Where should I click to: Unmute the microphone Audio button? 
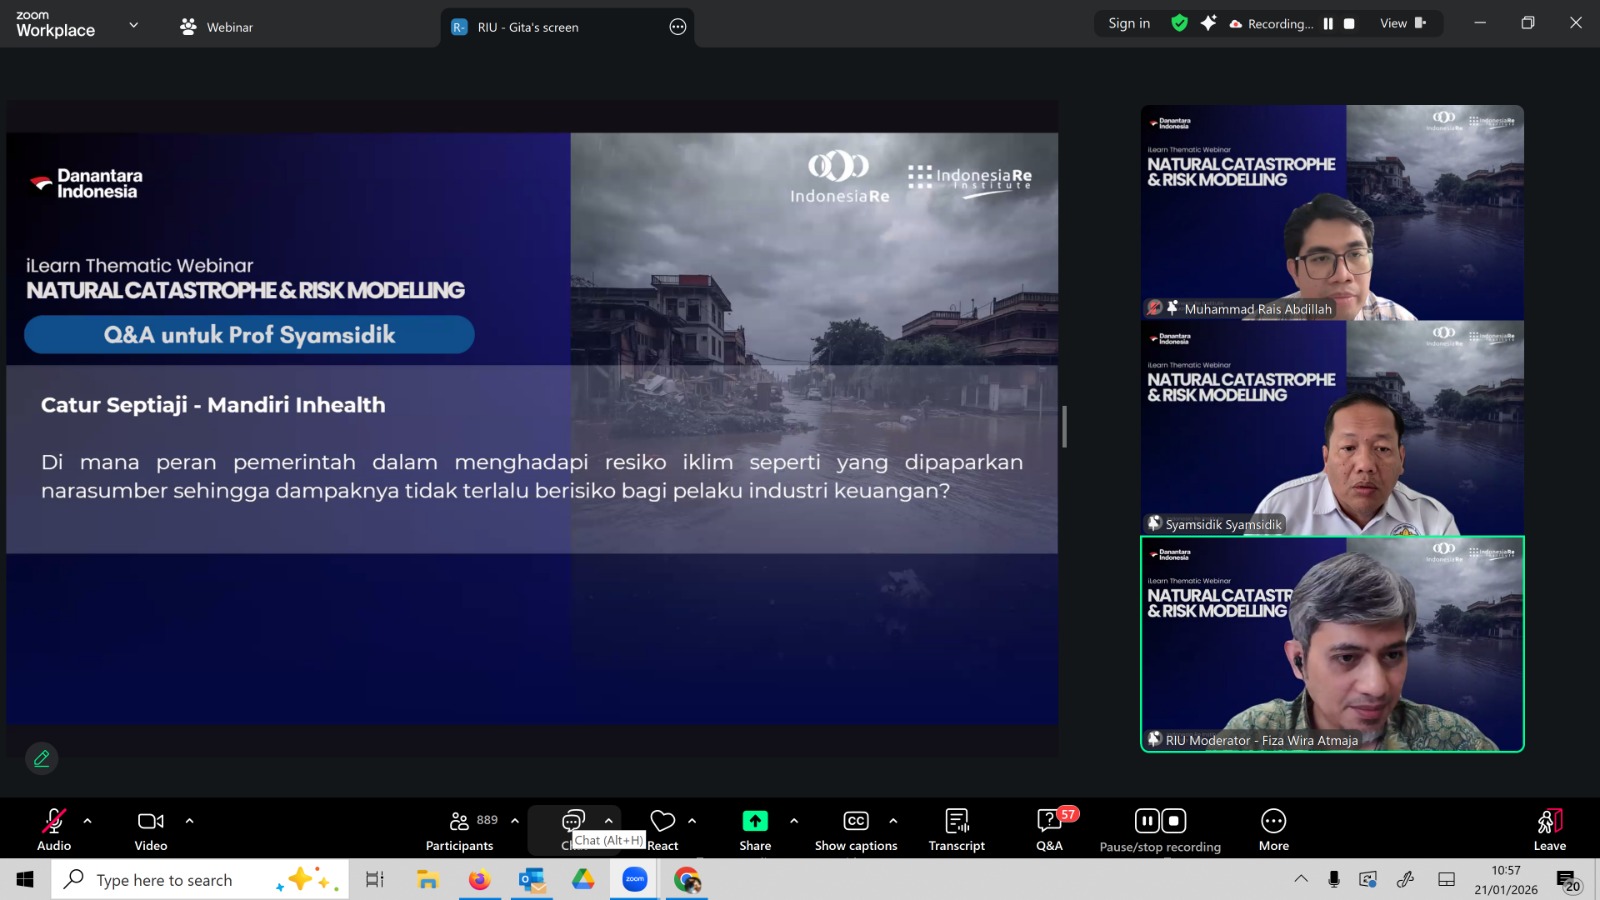tap(54, 830)
